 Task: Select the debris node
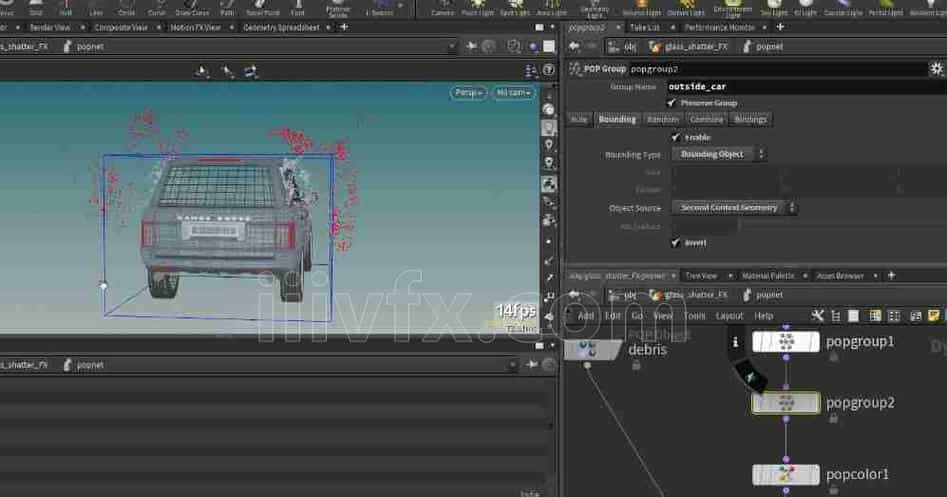coord(592,350)
